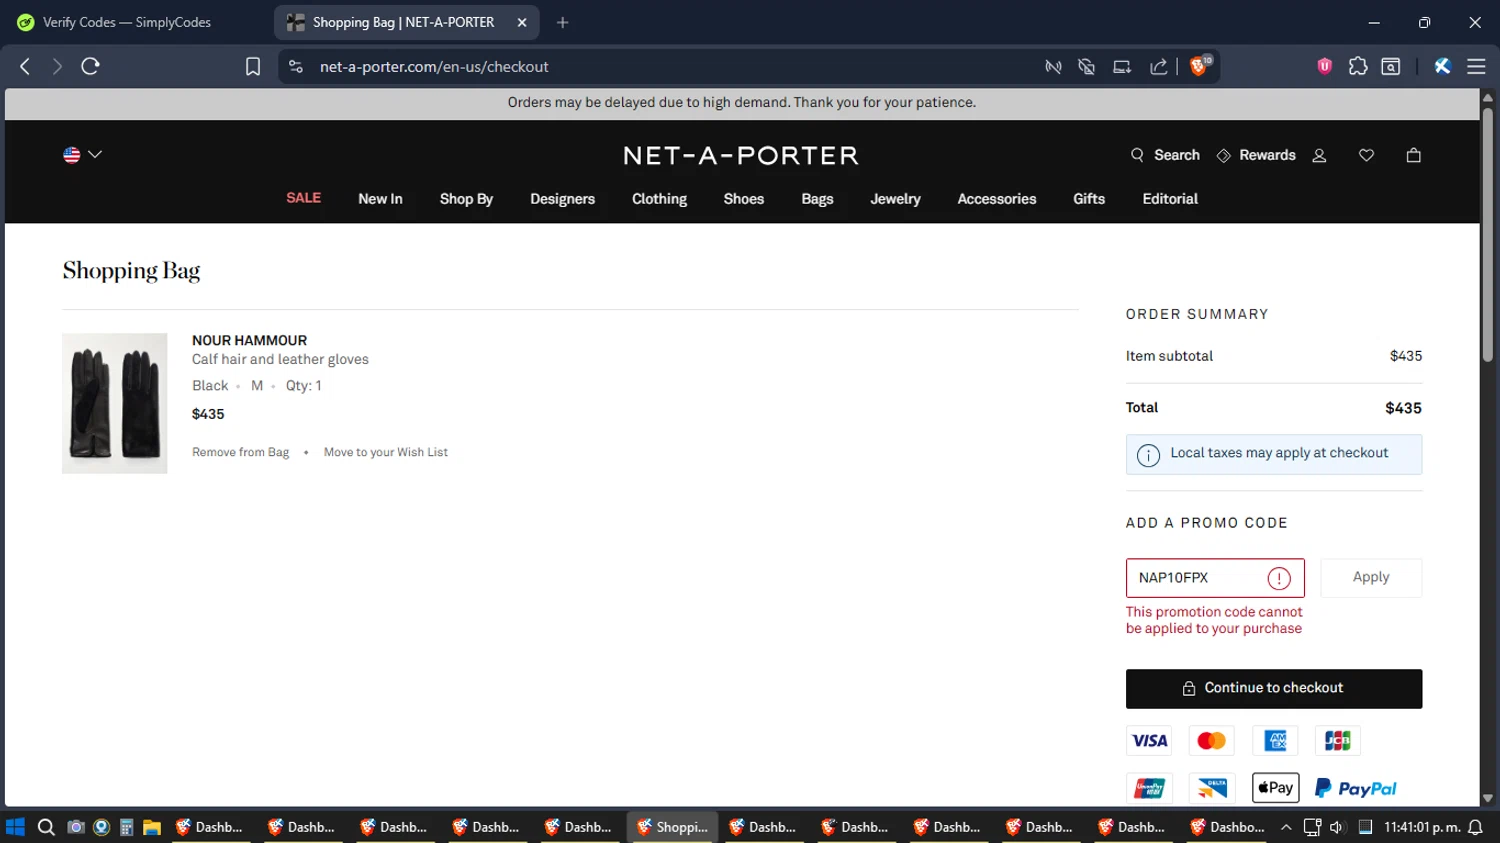This screenshot has height=843, width=1500.
Task: Click Continue to checkout
Action: (1274, 689)
